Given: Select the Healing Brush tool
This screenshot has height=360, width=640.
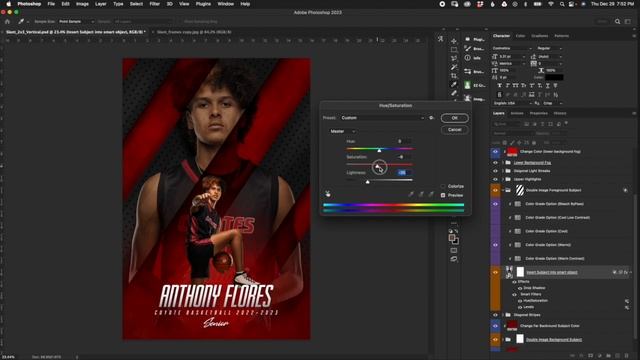Looking at the screenshot, I should tap(454, 93).
